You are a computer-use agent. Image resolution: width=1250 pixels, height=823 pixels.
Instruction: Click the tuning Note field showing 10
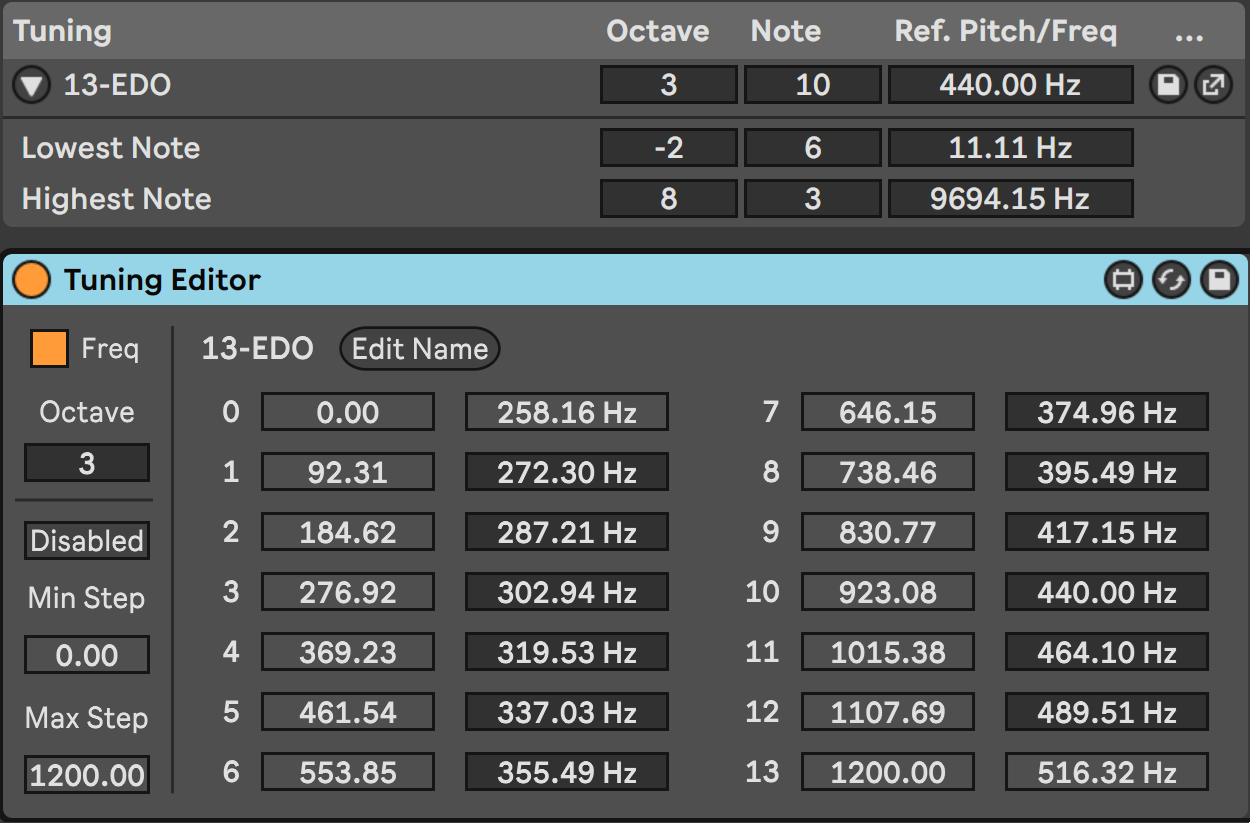pos(812,85)
